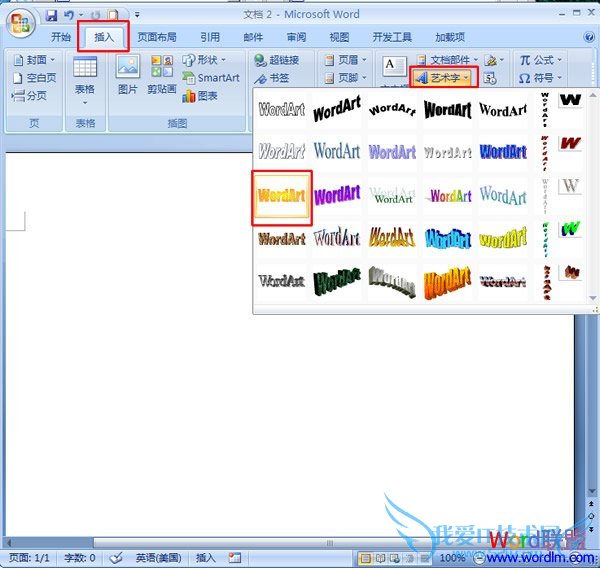The image size is (600, 568).
Task: Open the 表格 (Table) dropdown
Action: point(85,80)
